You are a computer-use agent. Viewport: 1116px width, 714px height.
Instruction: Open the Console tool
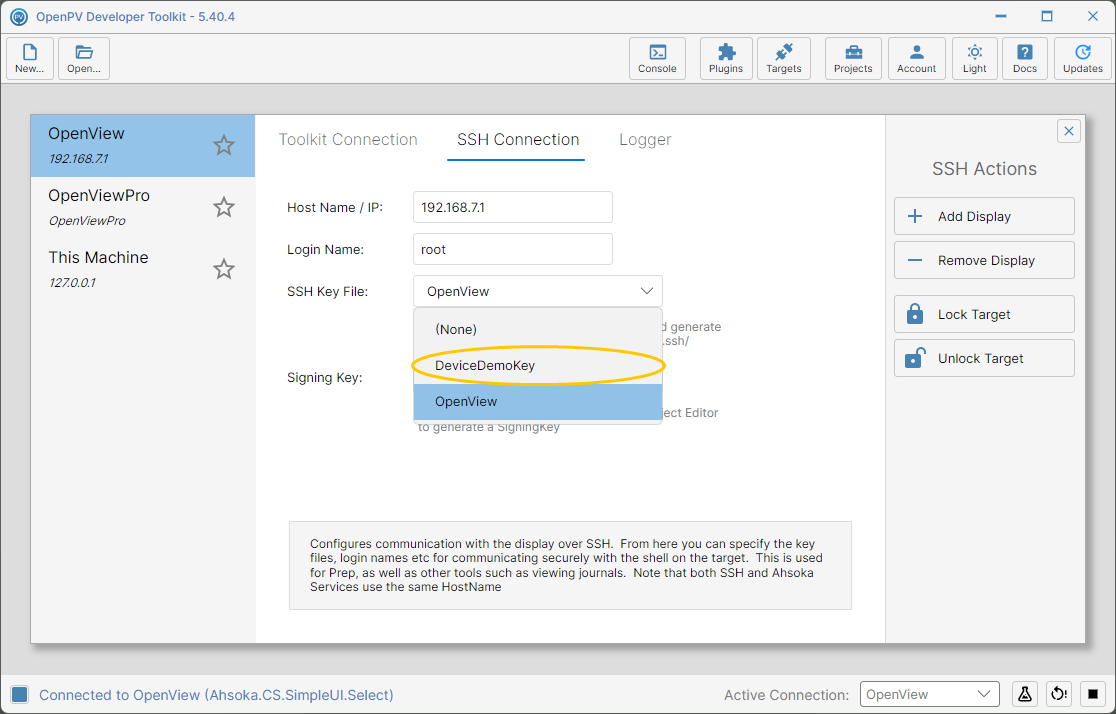pos(657,58)
